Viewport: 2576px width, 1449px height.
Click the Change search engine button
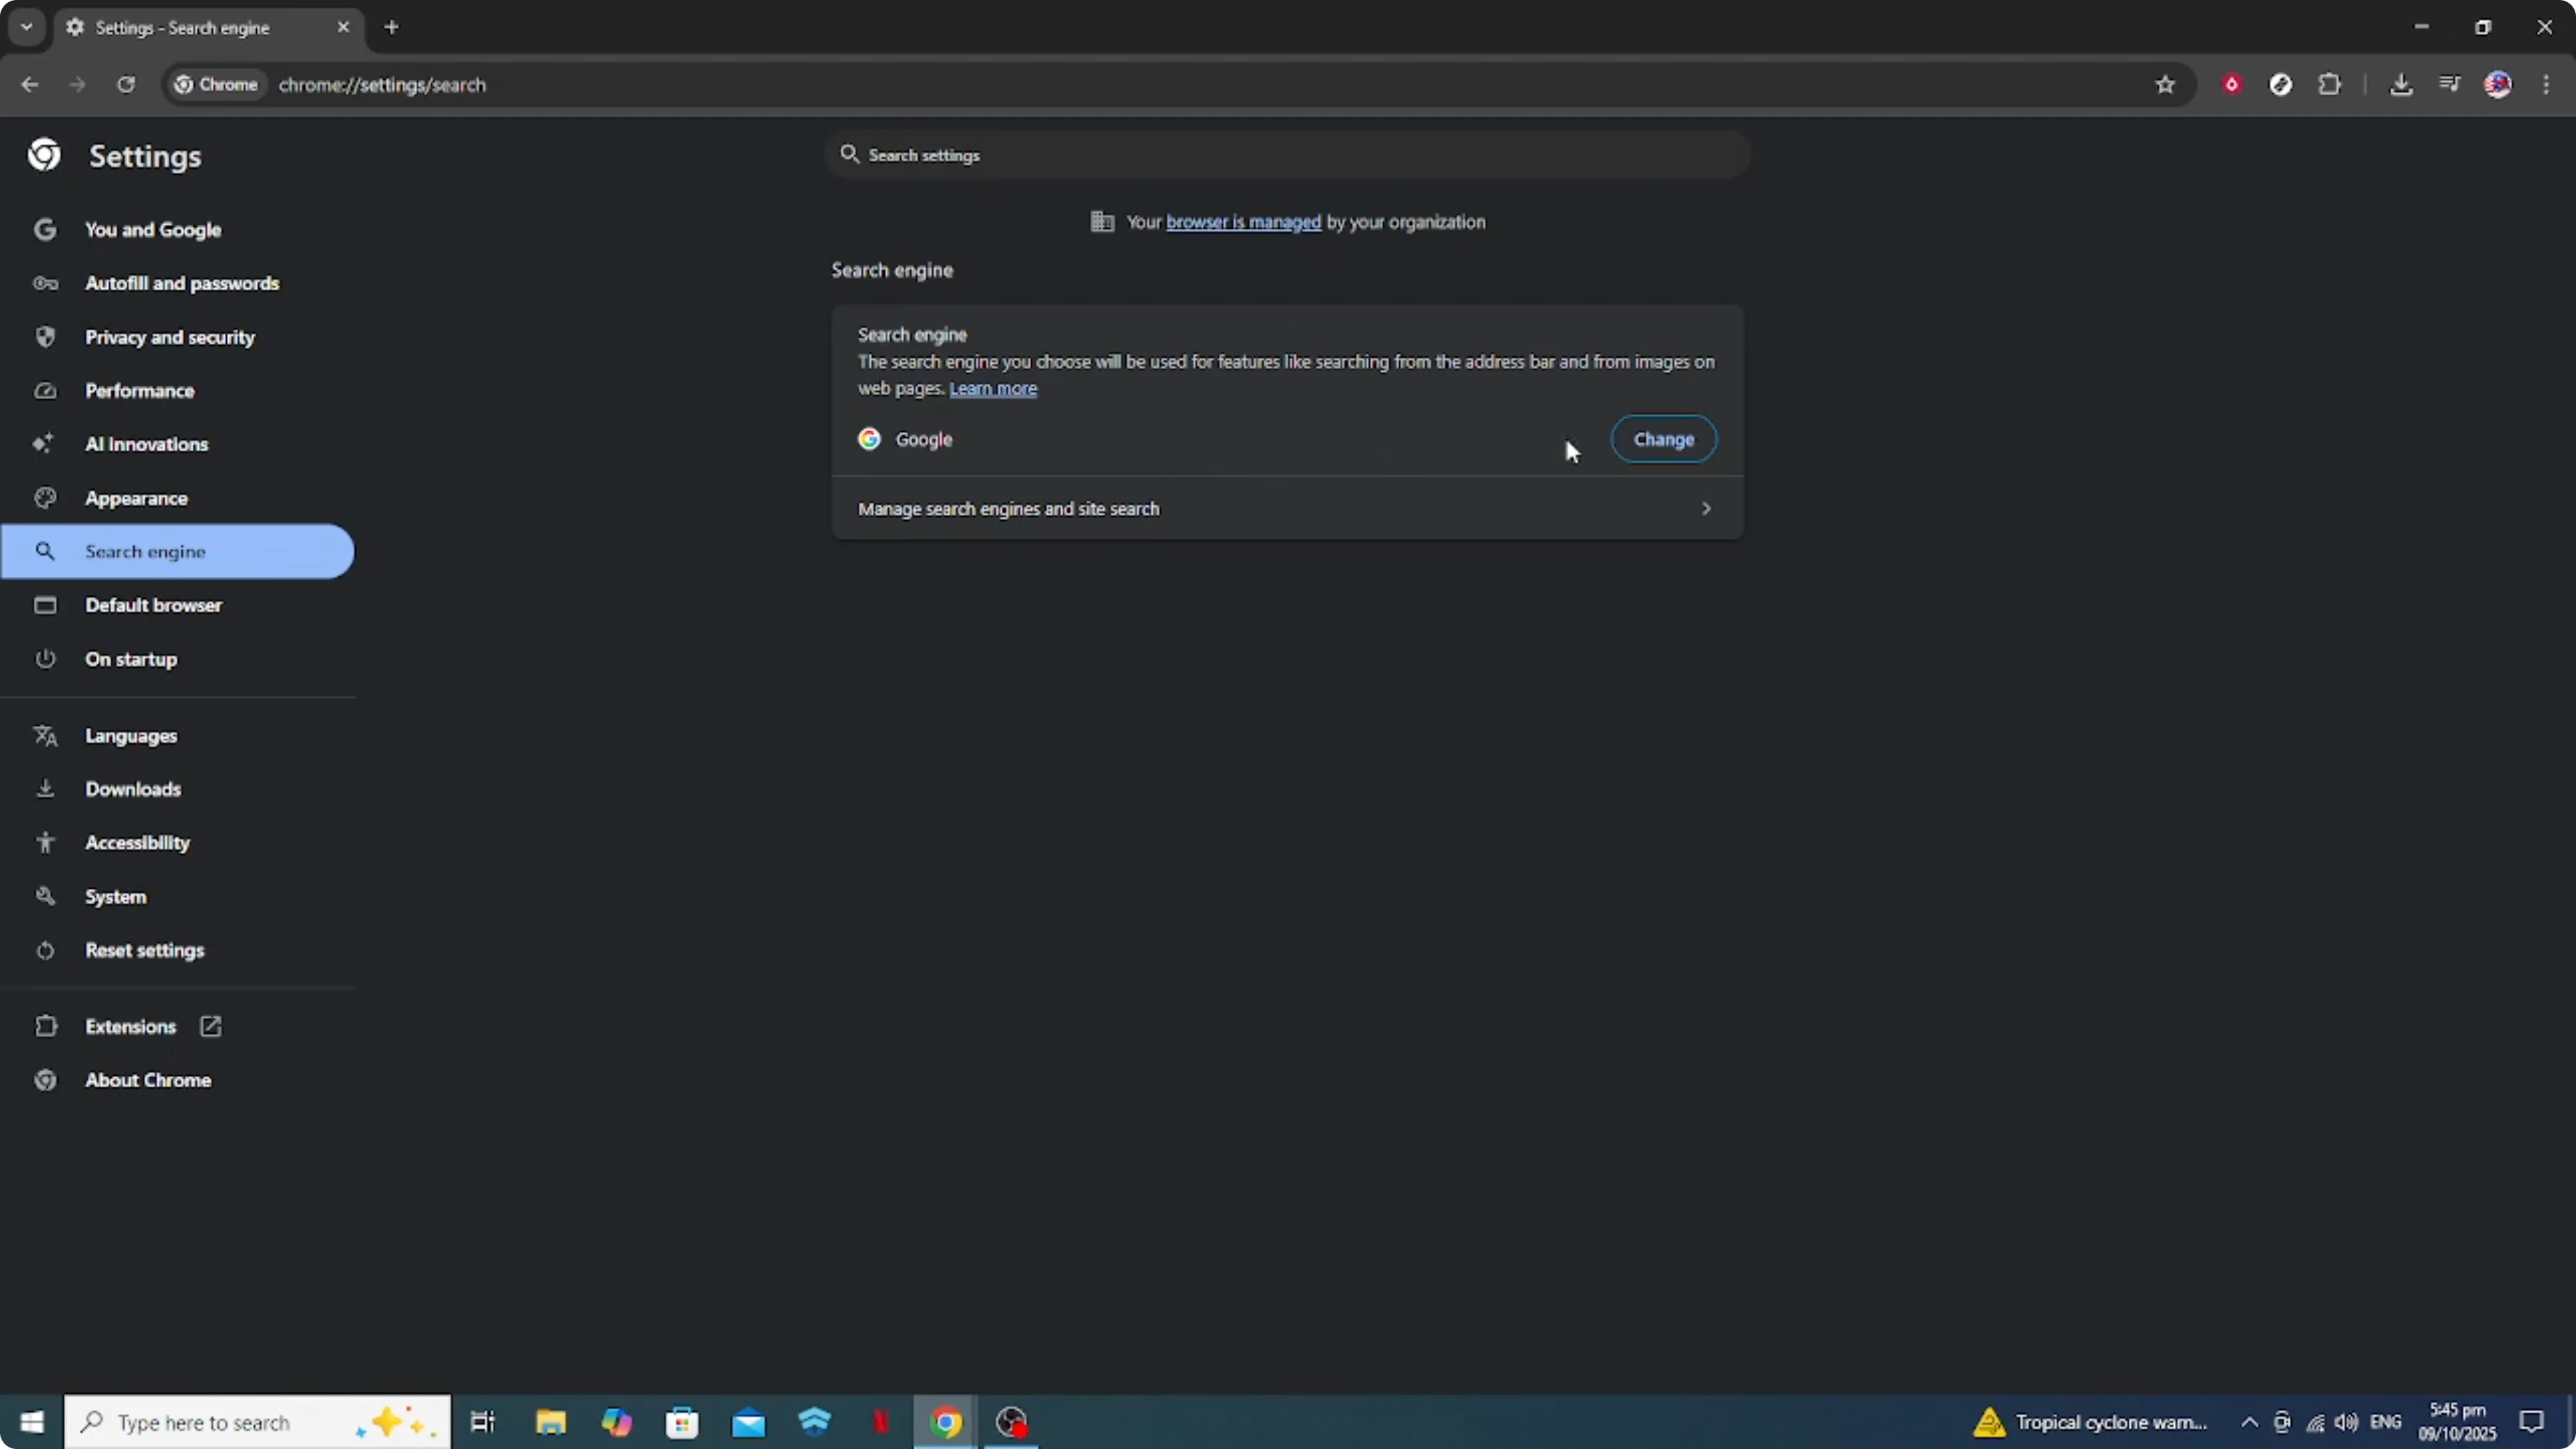(1663, 439)
